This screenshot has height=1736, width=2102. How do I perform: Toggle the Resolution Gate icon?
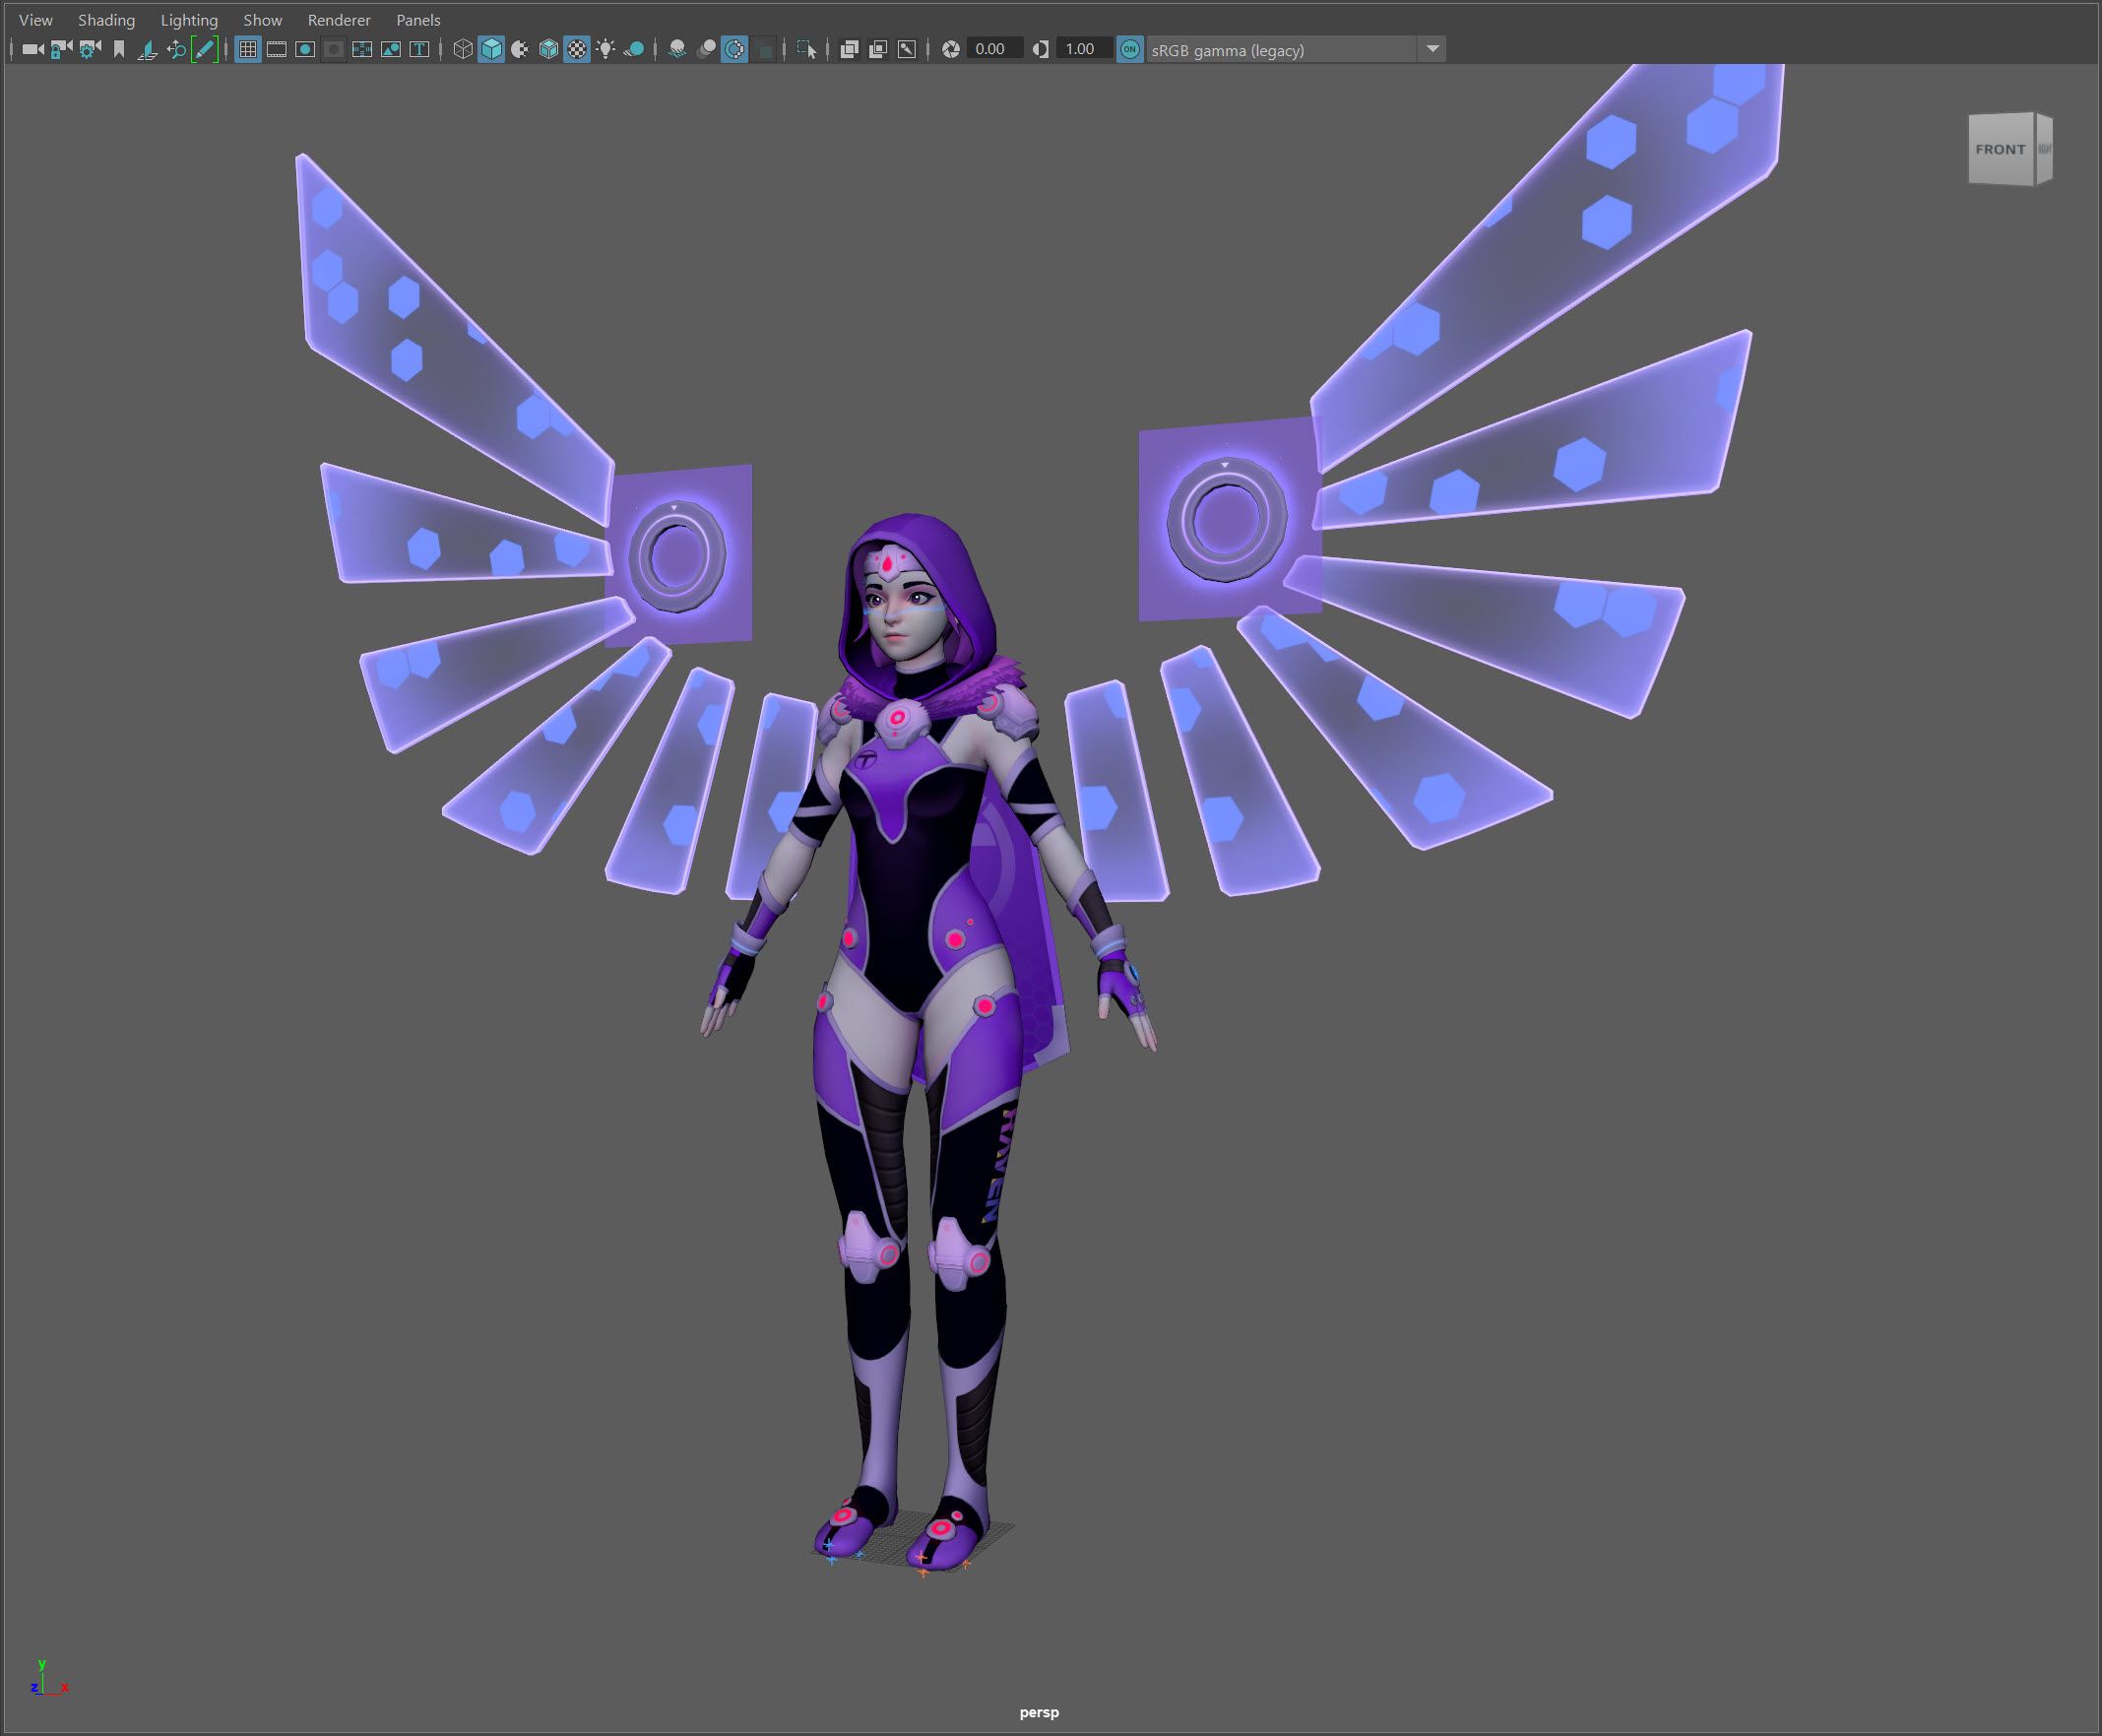point(305,49)
